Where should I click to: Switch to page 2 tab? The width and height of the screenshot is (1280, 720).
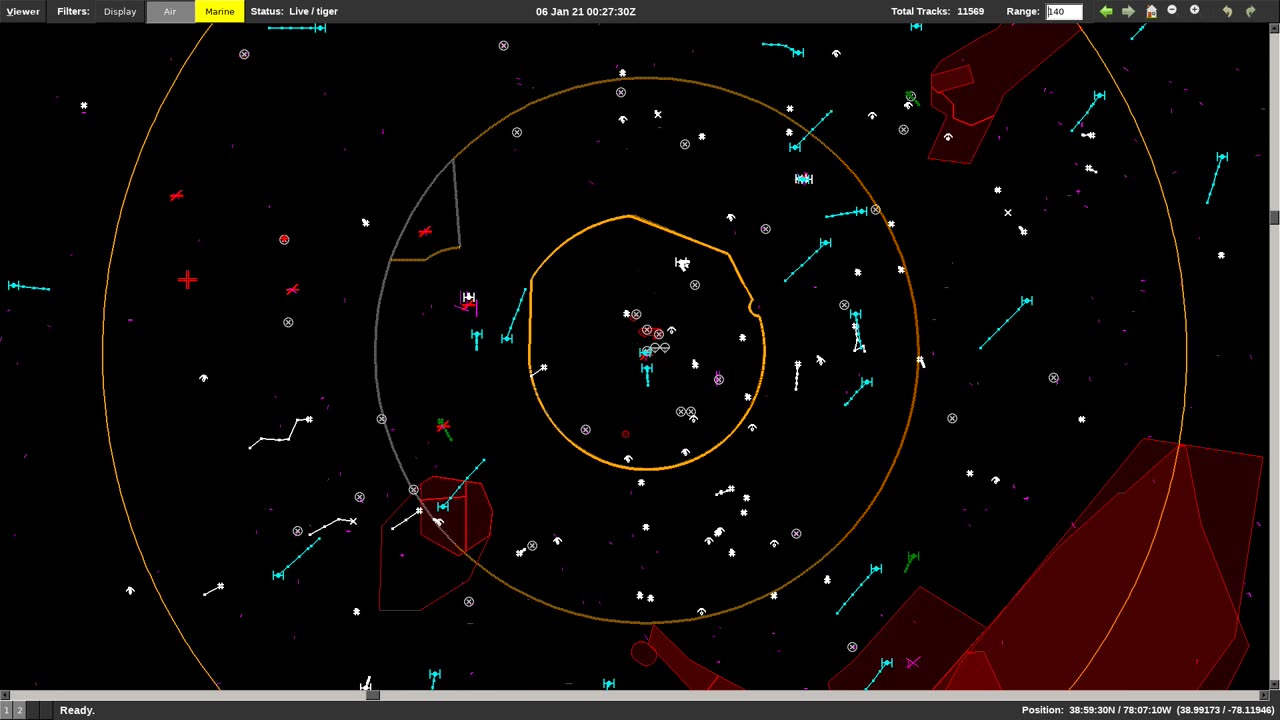pos(19,710)
